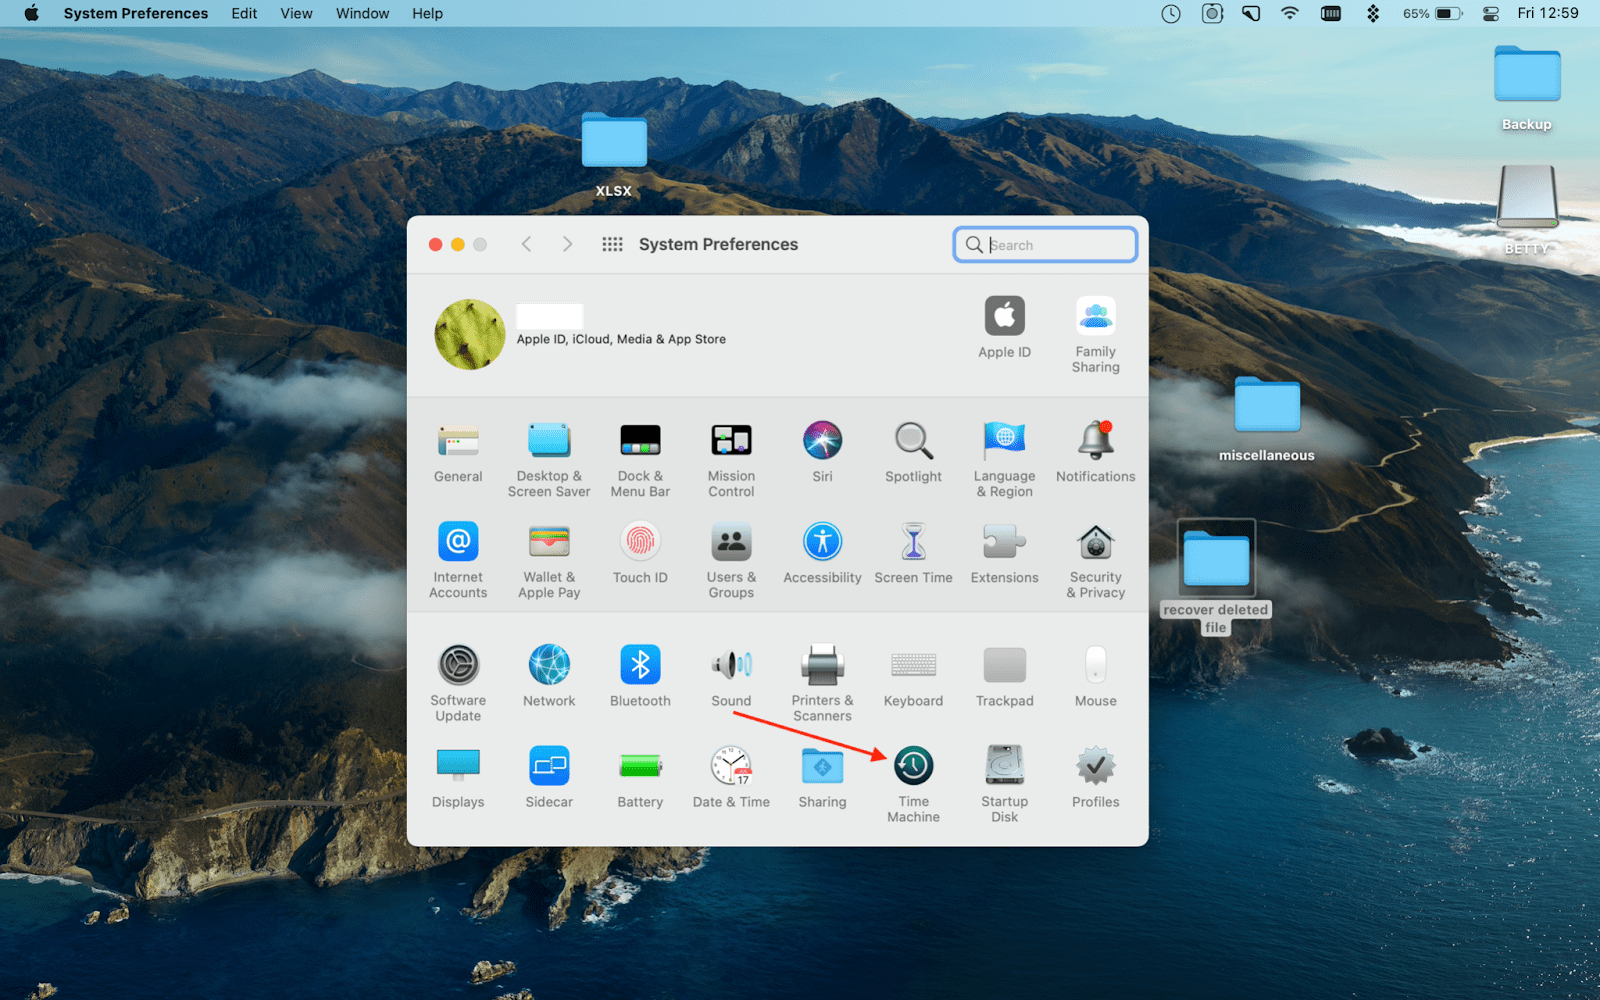The width and height of the screenshot is (1600, 1000).
Task: Open Sharing preferences
Action: pos(822,777)
